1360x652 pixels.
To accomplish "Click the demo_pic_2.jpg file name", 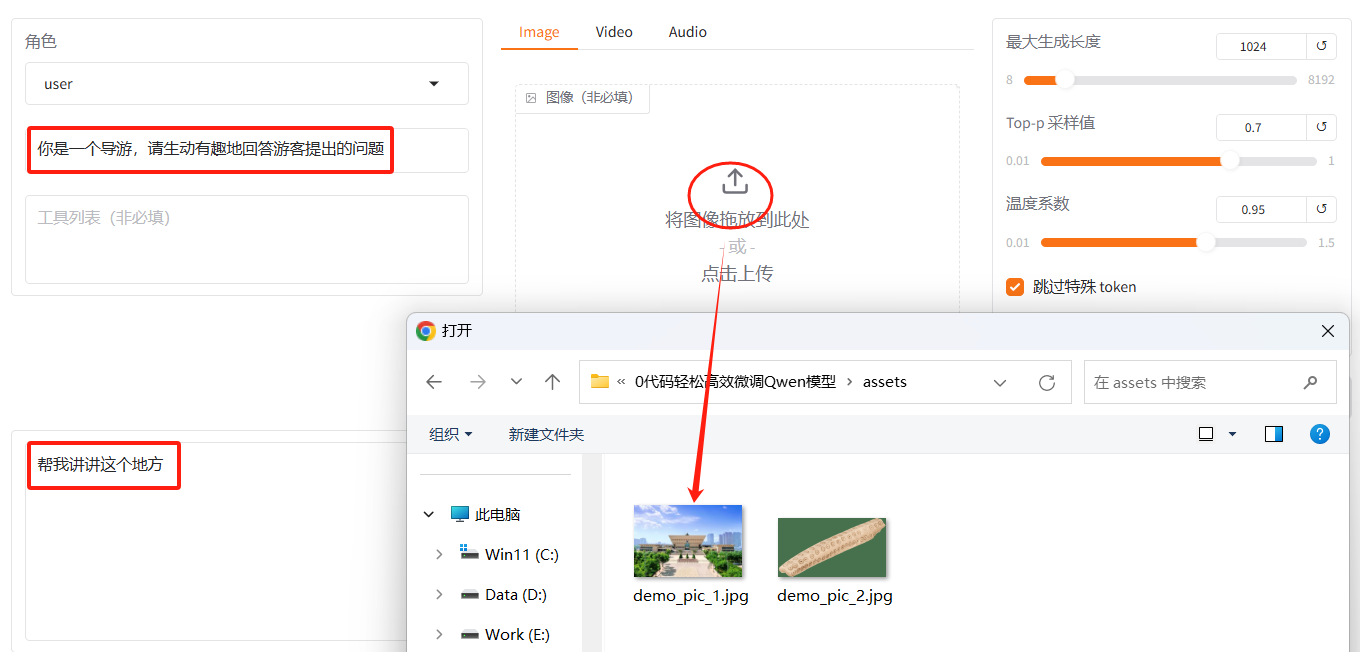I will pyautogui.click(x=835, y=596).
